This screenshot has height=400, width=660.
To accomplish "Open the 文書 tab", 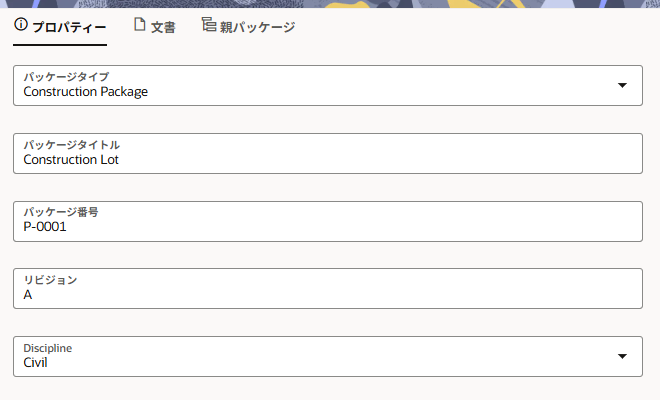I will pyautogui.click(x=163, y=27).
